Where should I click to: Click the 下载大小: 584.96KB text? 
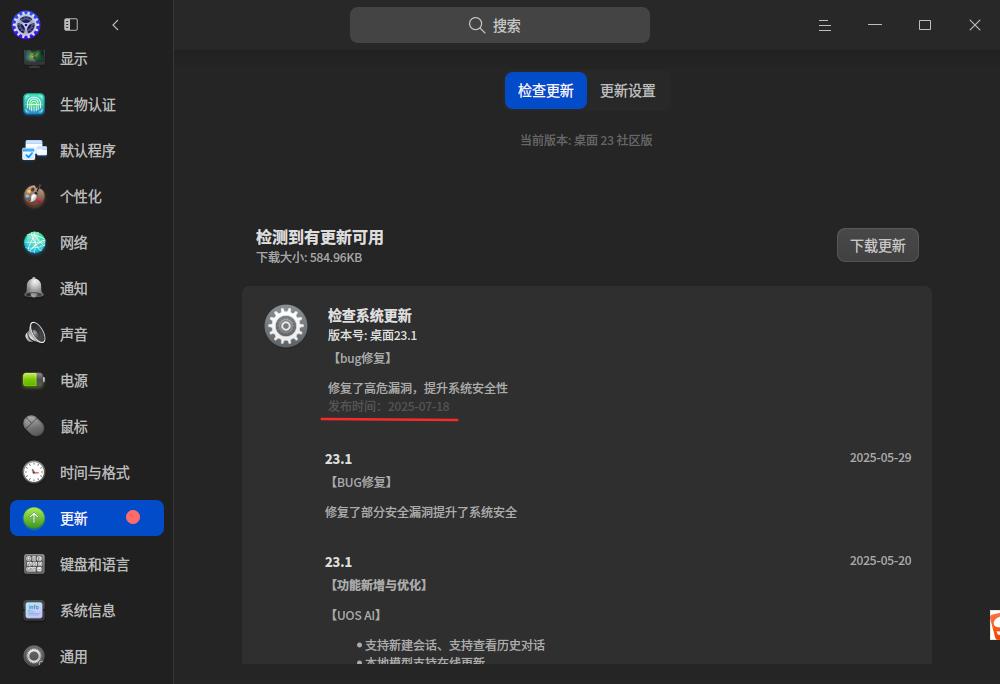point(309,258)
